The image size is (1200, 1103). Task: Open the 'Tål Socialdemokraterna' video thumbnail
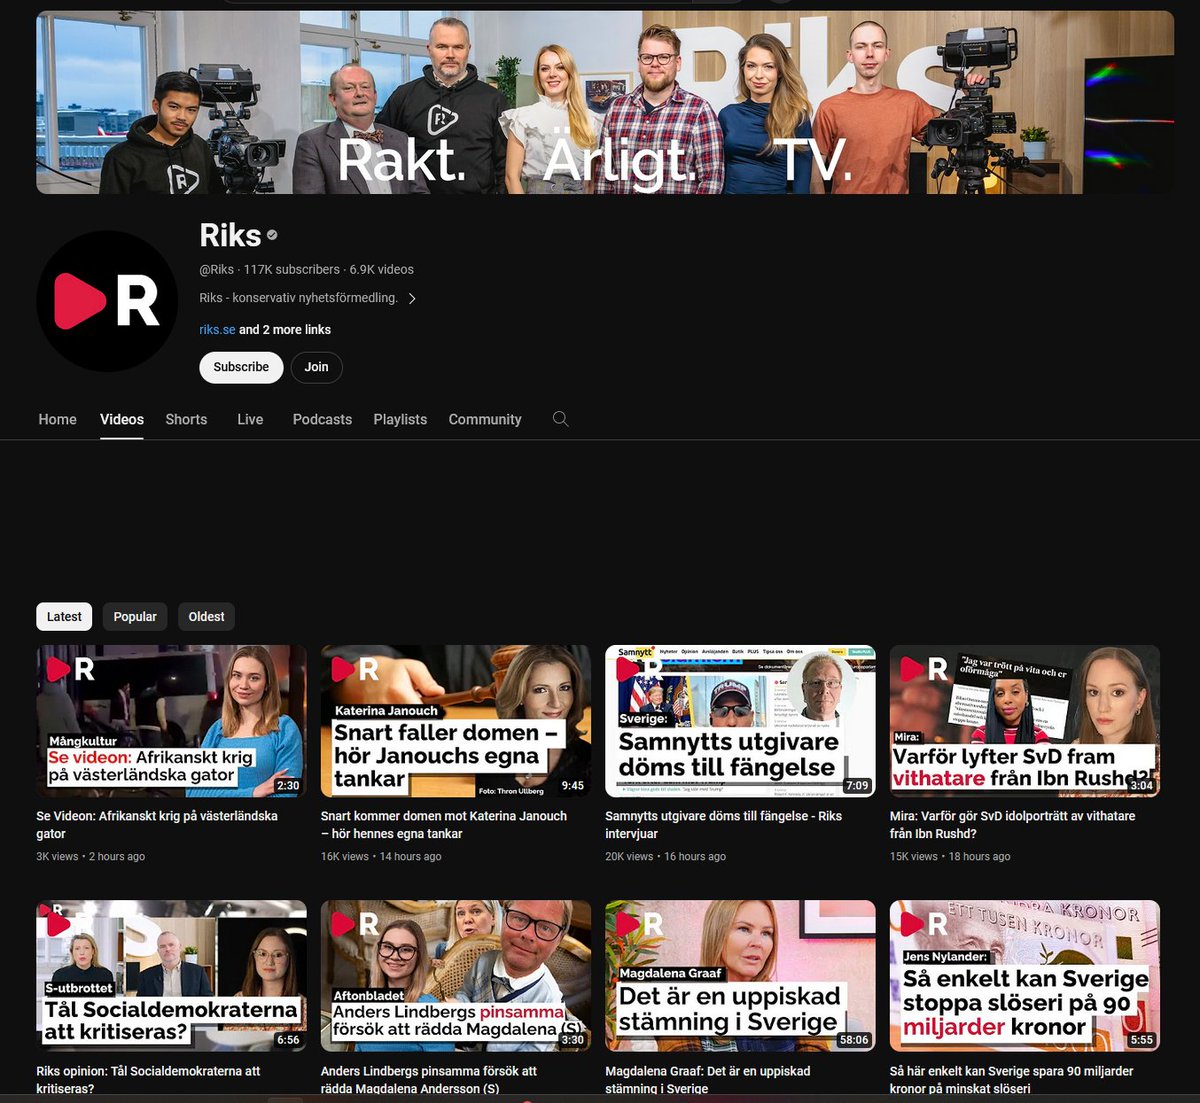(x=171, y=976)
